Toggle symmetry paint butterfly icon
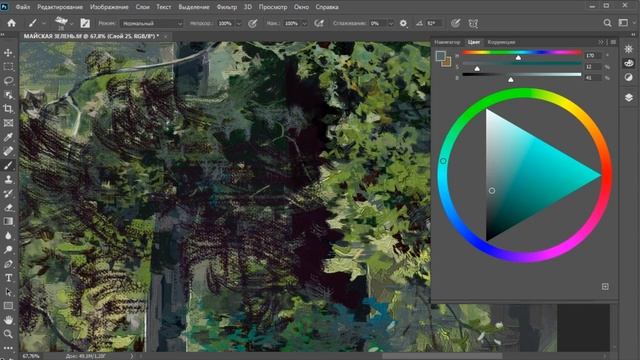This screenshot has height=360, width=640. tap(473, 23)
